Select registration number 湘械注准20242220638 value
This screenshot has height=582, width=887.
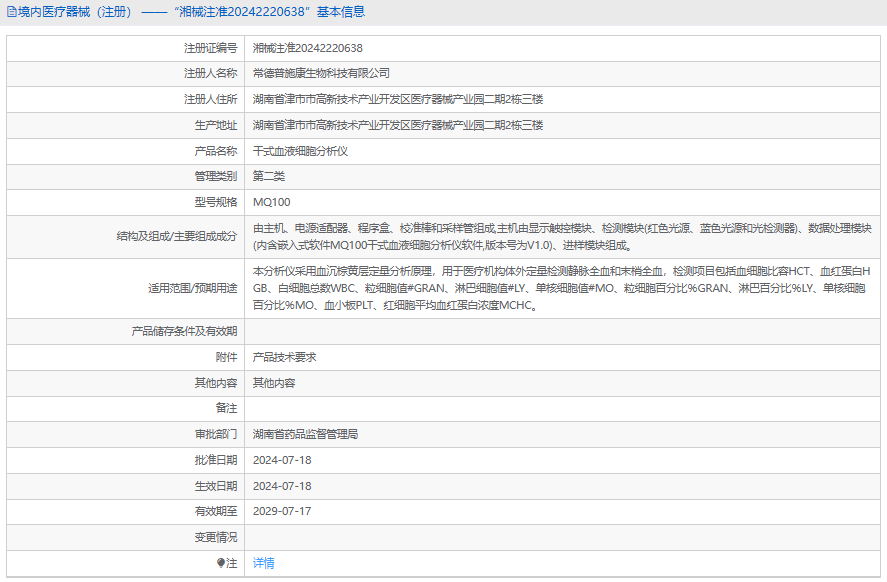(x=308, y=48)
